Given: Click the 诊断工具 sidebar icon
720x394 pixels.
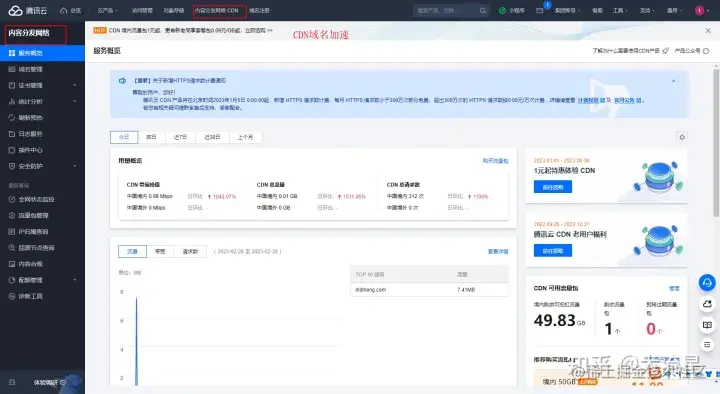Looking at the screenshot, I should click(12, 296).
